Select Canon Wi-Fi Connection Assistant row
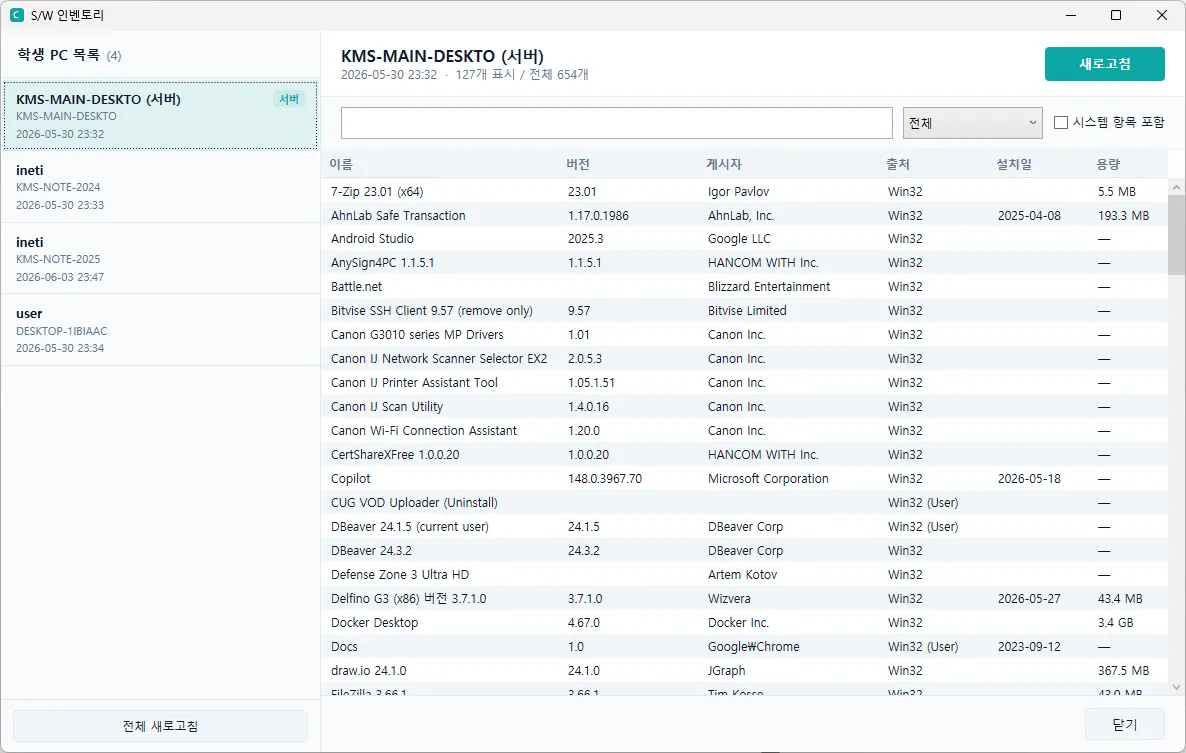 [x=745, y=431]
